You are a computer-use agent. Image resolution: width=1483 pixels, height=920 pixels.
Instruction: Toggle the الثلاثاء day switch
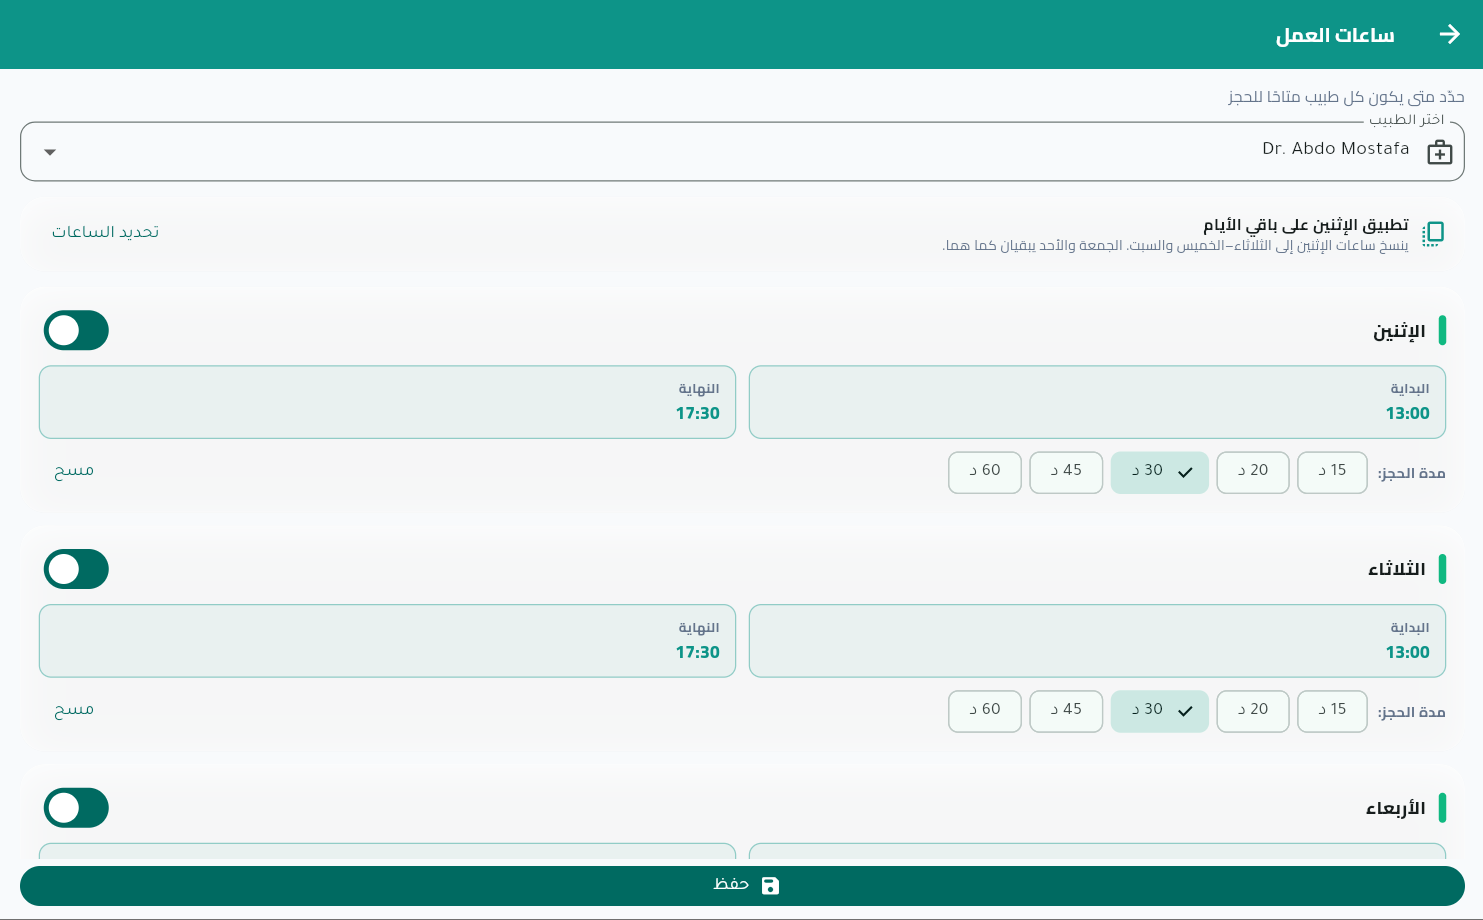tap(76, 569)
